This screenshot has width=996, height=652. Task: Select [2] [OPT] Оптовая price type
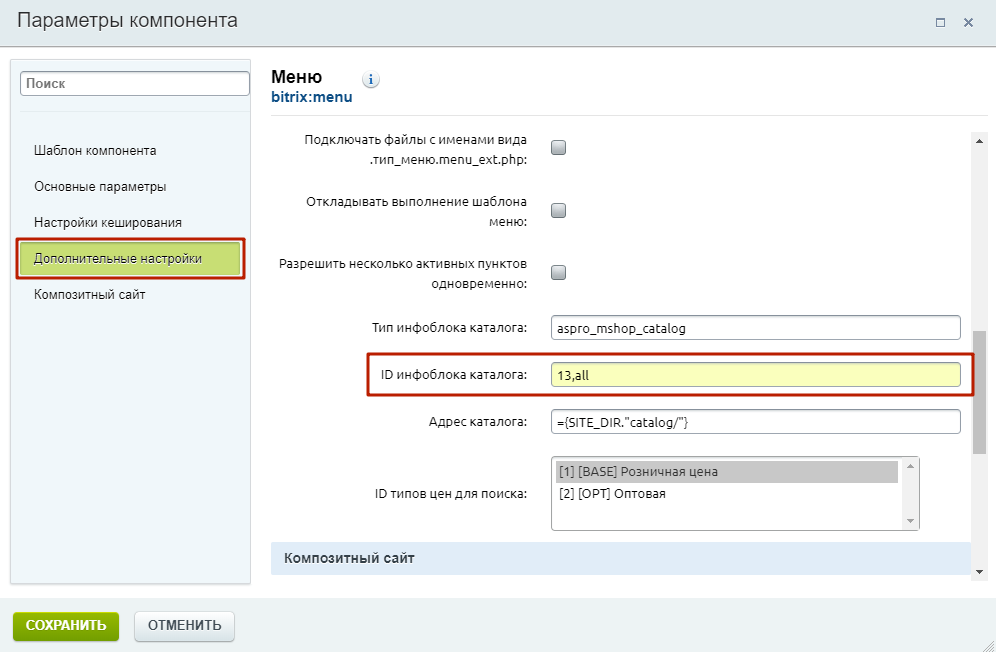point(726,494)
